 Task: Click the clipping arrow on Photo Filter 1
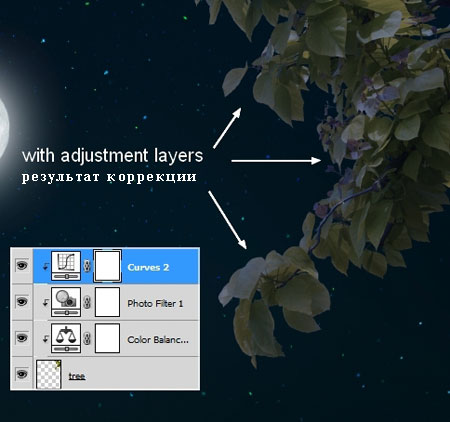(46, 303)
